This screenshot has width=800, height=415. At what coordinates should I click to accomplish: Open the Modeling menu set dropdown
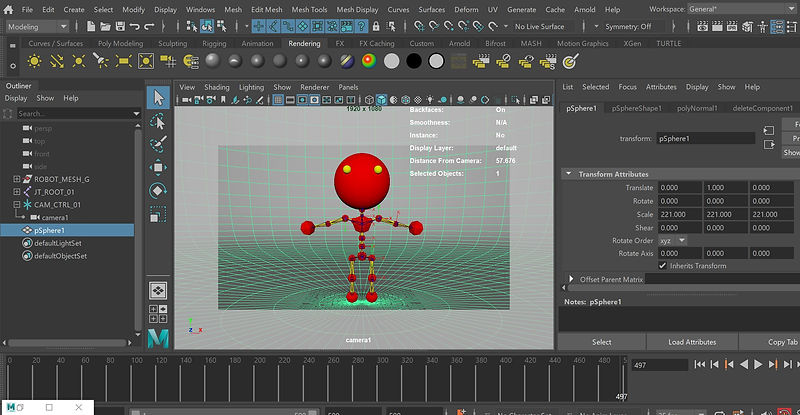pyautogui.click(x=37, y=27)
